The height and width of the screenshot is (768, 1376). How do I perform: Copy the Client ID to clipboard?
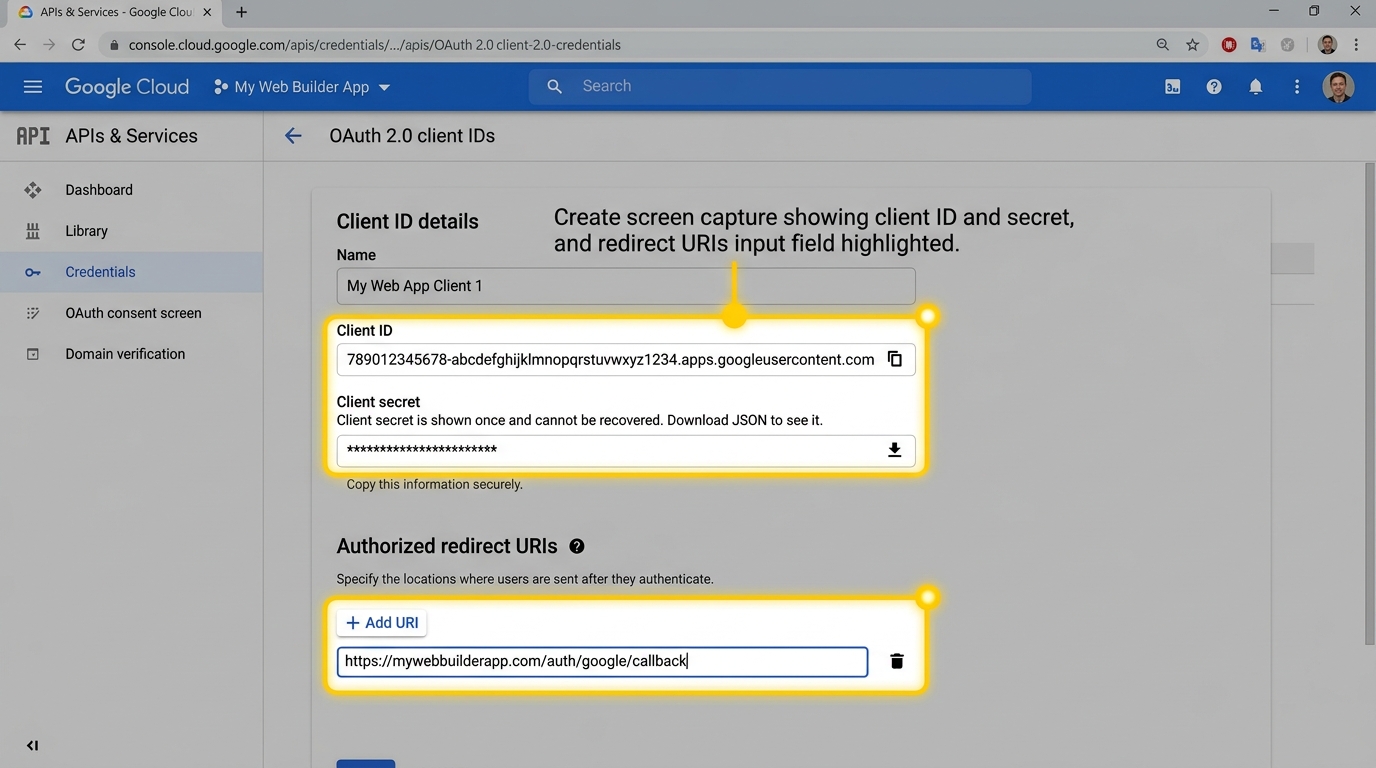click(895, 360)
